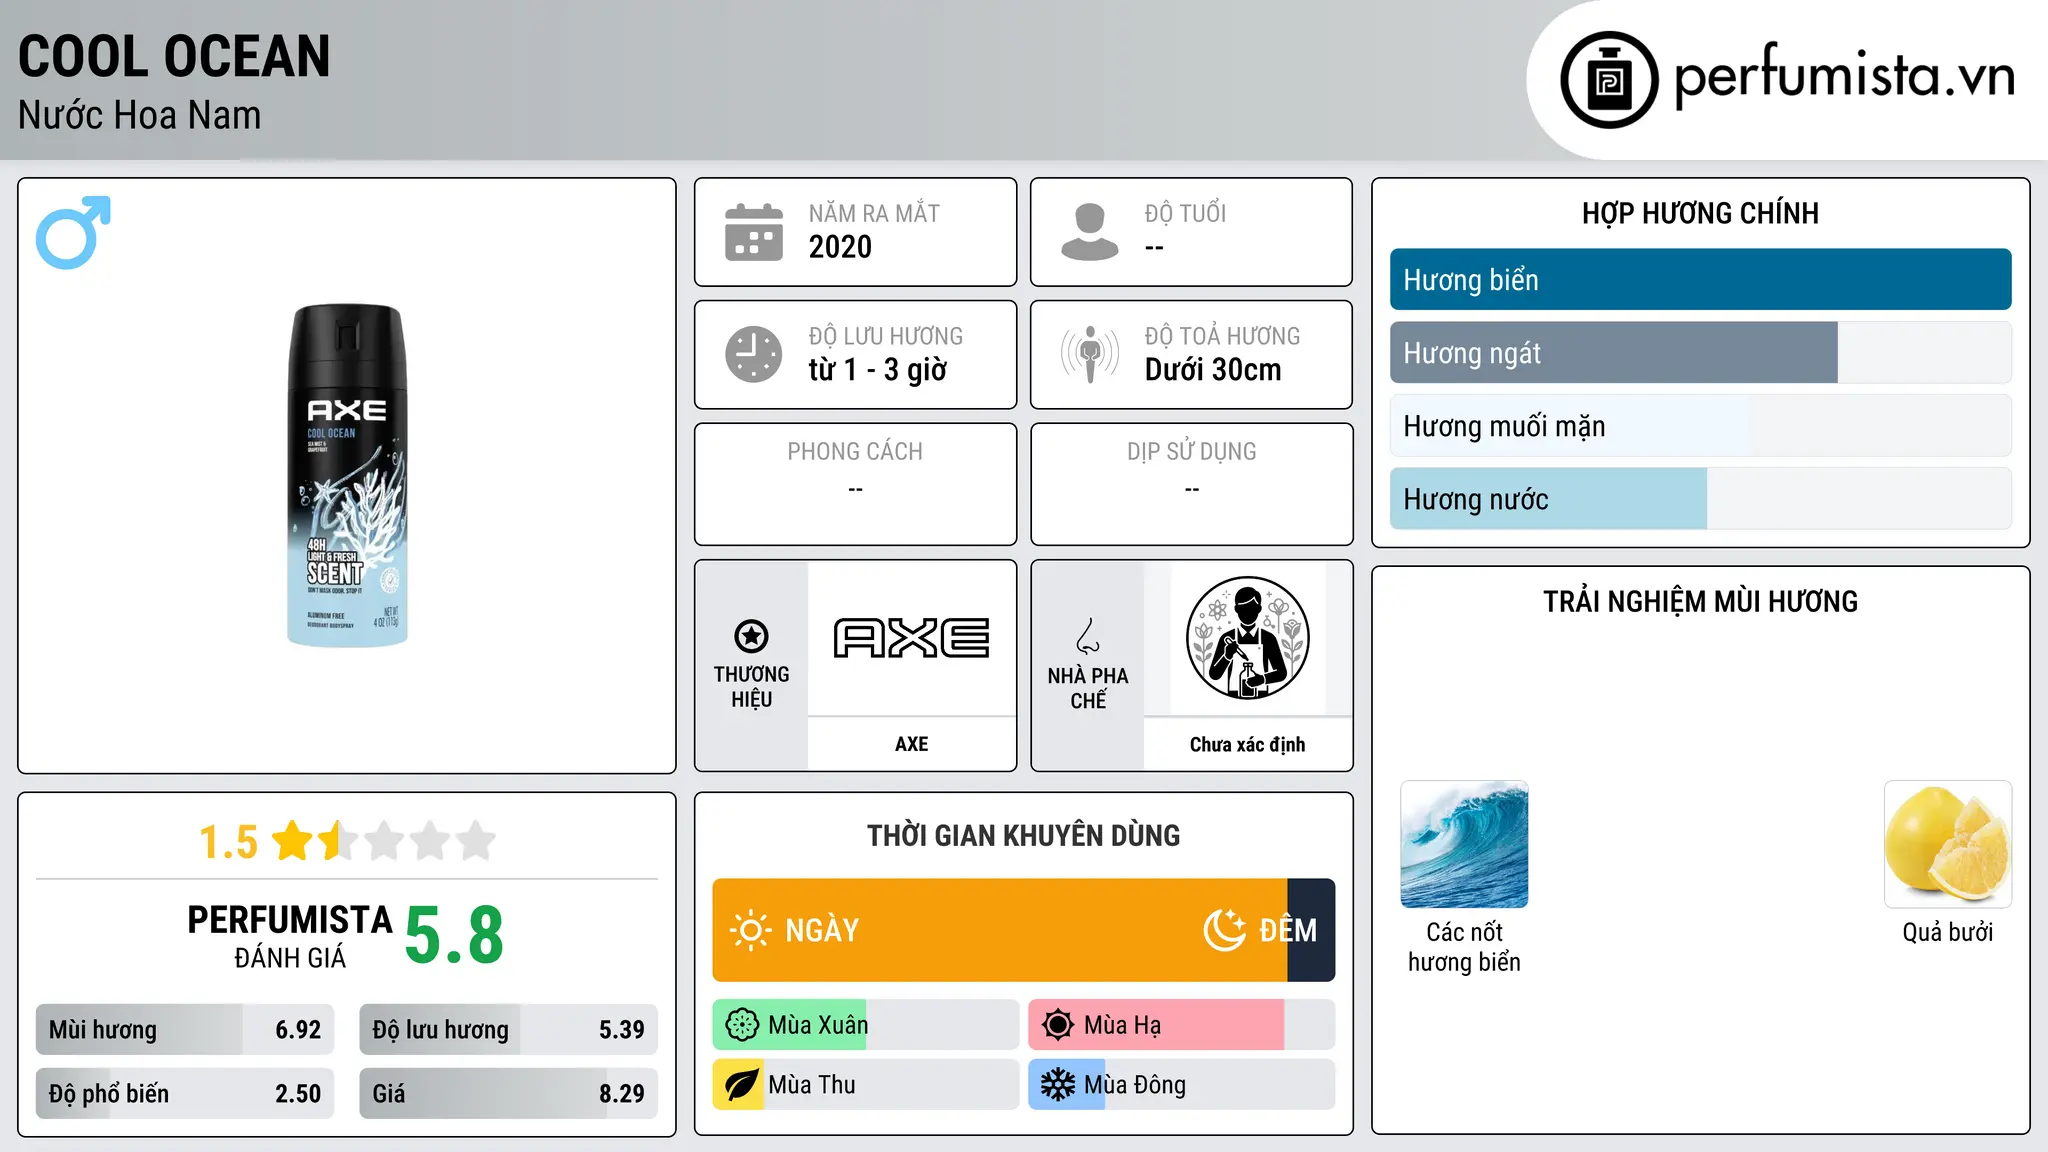Screen dimensions: 2048x1152
Task: Click the calendar icon beside Năm ra mắt
Action: [754, 232]
